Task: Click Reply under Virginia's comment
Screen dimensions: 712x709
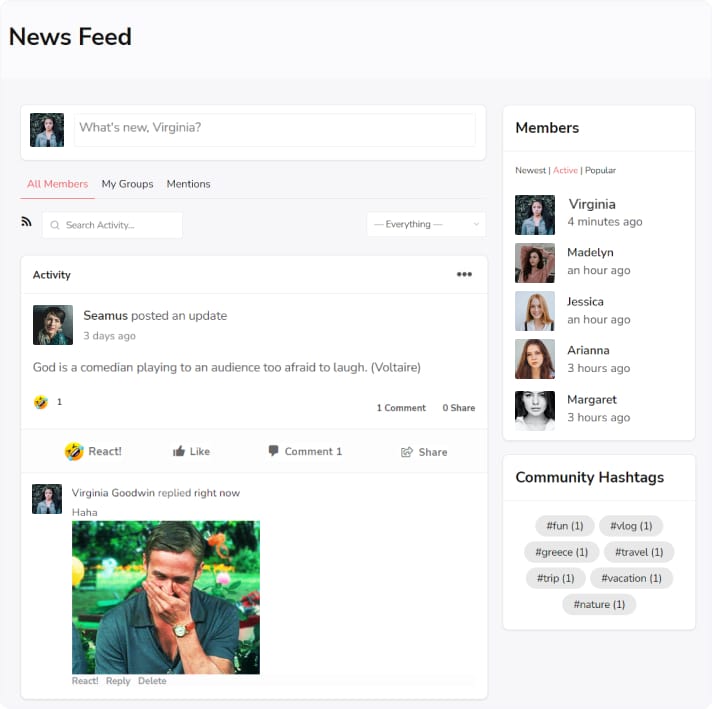Action: 118,681
